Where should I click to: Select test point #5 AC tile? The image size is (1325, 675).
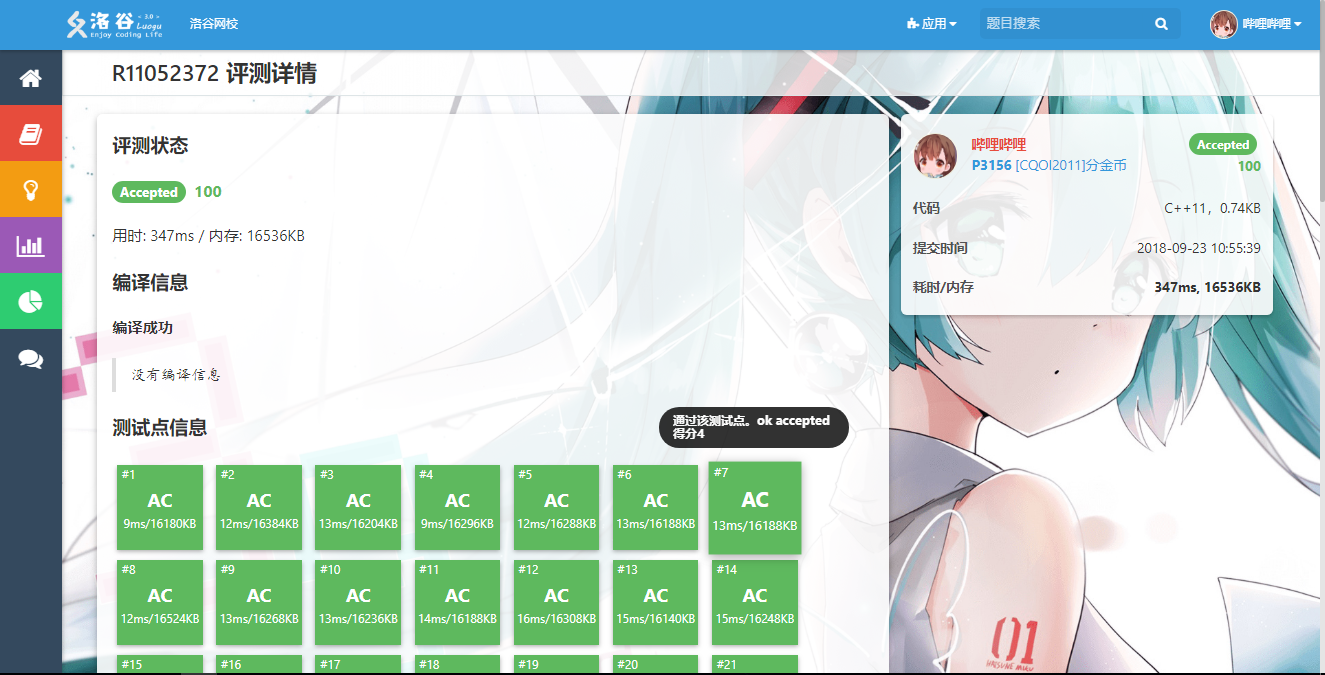pos(557,507)
